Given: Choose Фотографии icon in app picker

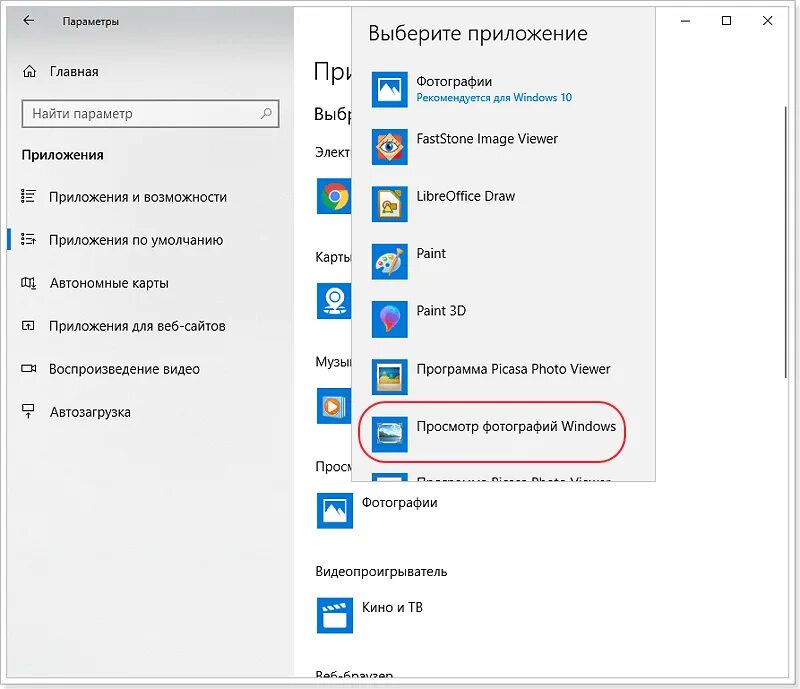Looking at the screenshot, I should [389, 89].
